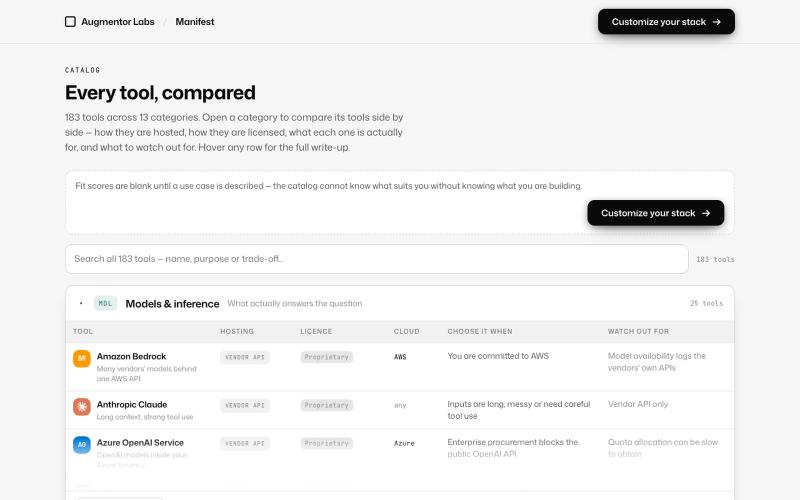800x500 pixels.
Task: Click the VENDOR API tag for Azure OpenAI Service
Action: point(245,443)
